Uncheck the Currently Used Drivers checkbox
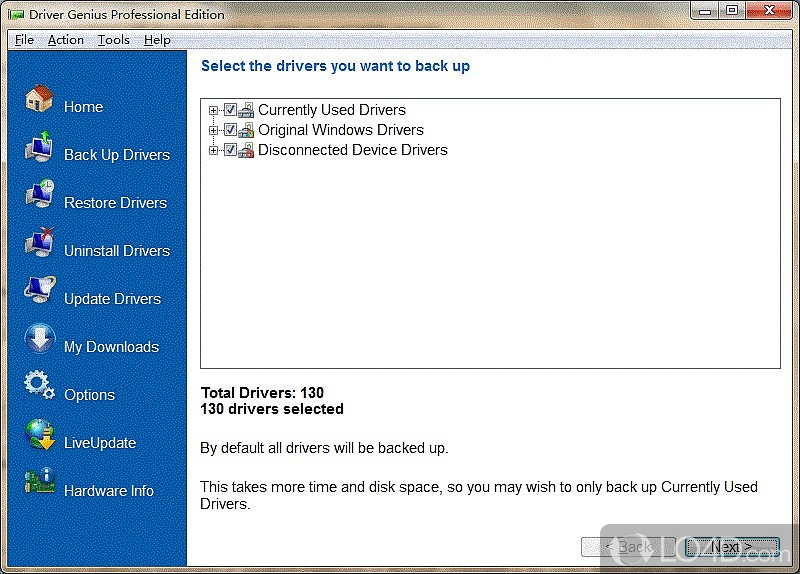 [230, 110]
